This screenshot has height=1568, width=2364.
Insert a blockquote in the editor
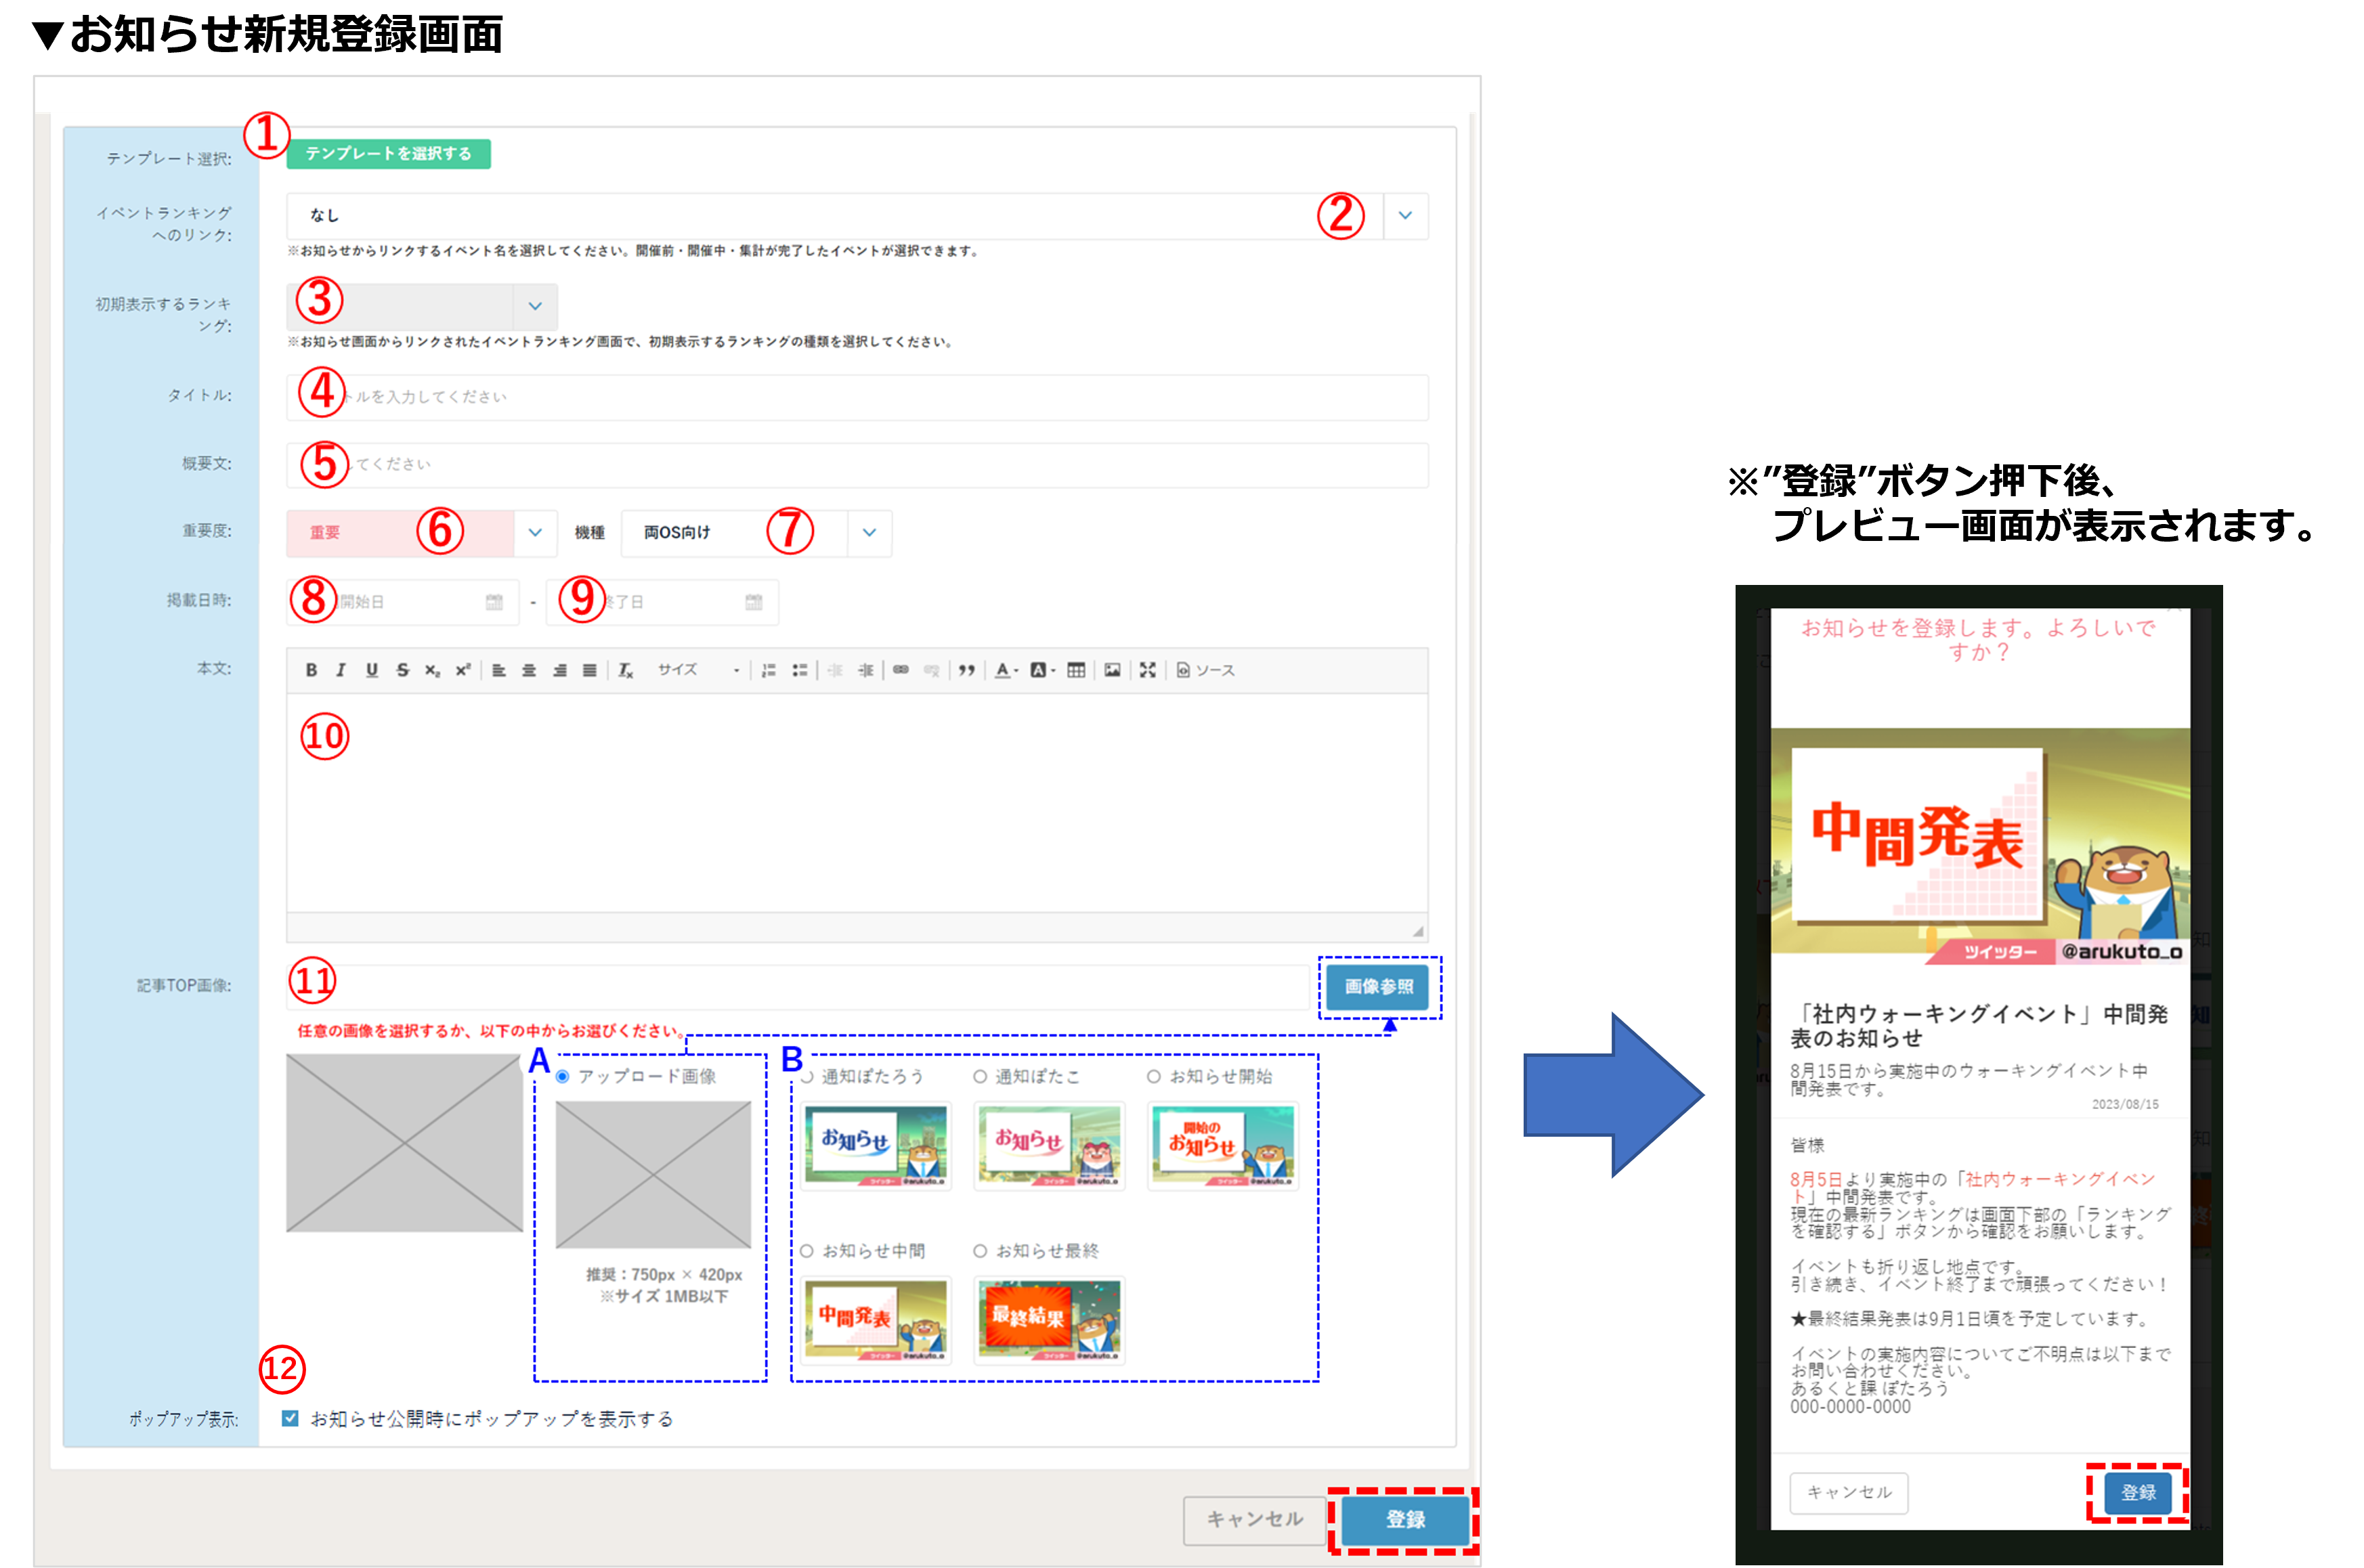click(x=967, y=670)
